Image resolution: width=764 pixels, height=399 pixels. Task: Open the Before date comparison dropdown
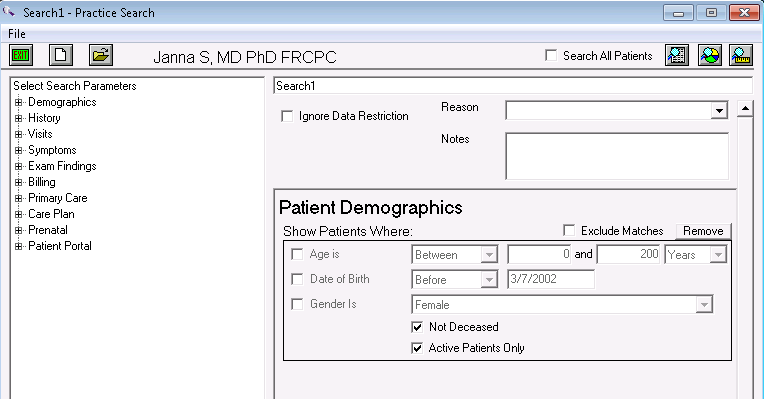pos(489,280)
